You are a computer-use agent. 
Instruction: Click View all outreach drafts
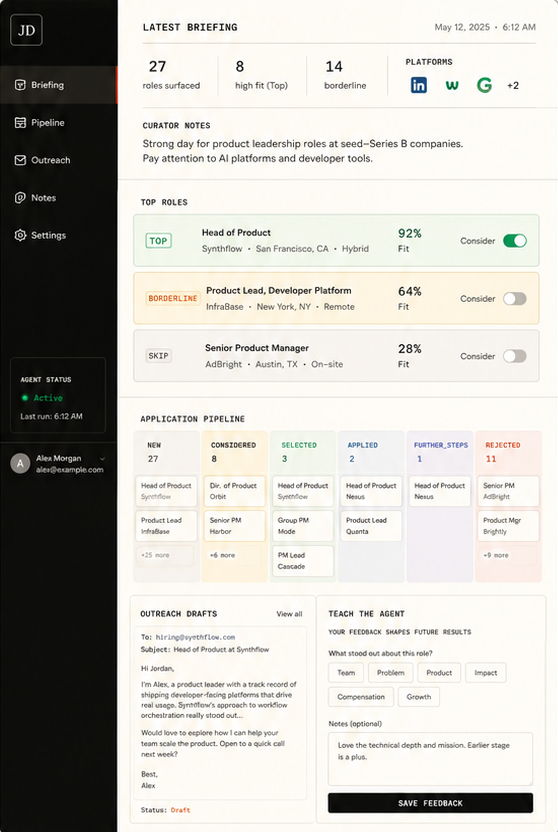(x=289, y=614)
